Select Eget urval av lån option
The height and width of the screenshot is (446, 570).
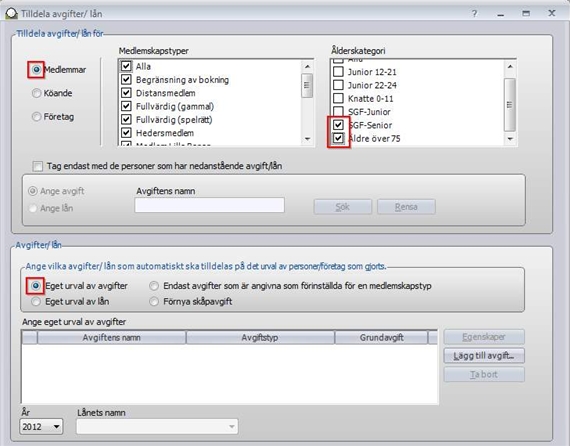pos(36,302)
